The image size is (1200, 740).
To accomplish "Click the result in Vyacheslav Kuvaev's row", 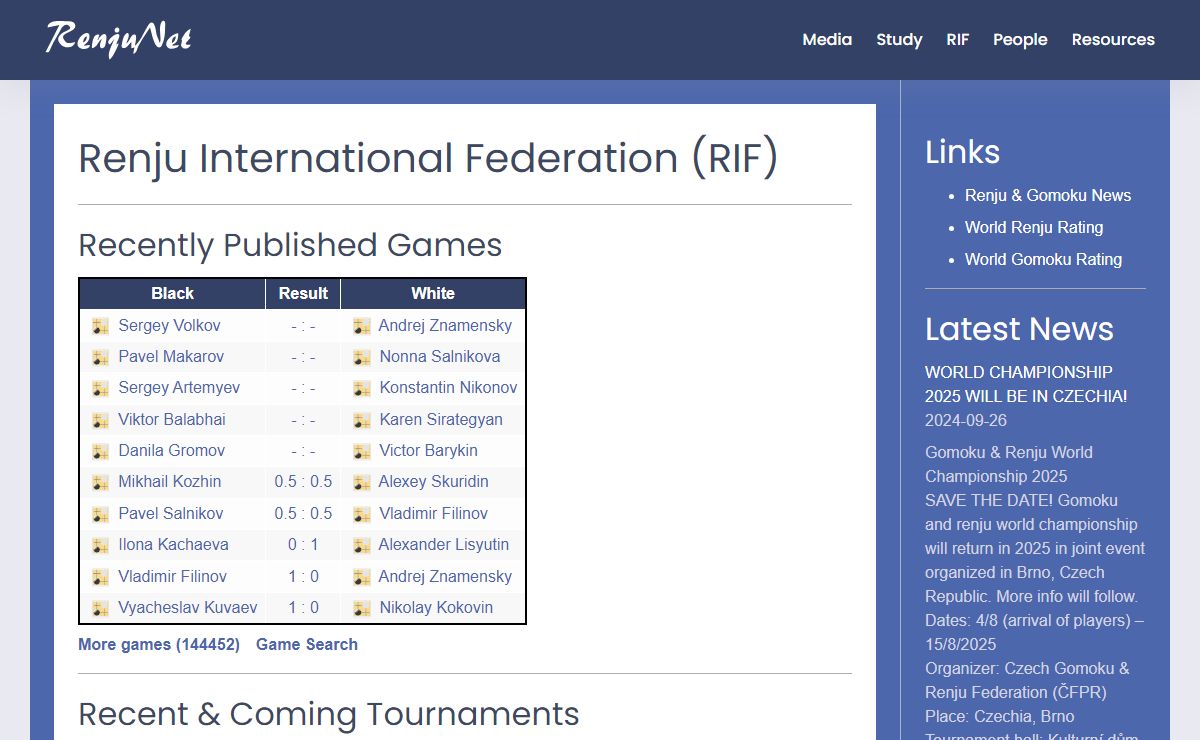I will (303, 607).
